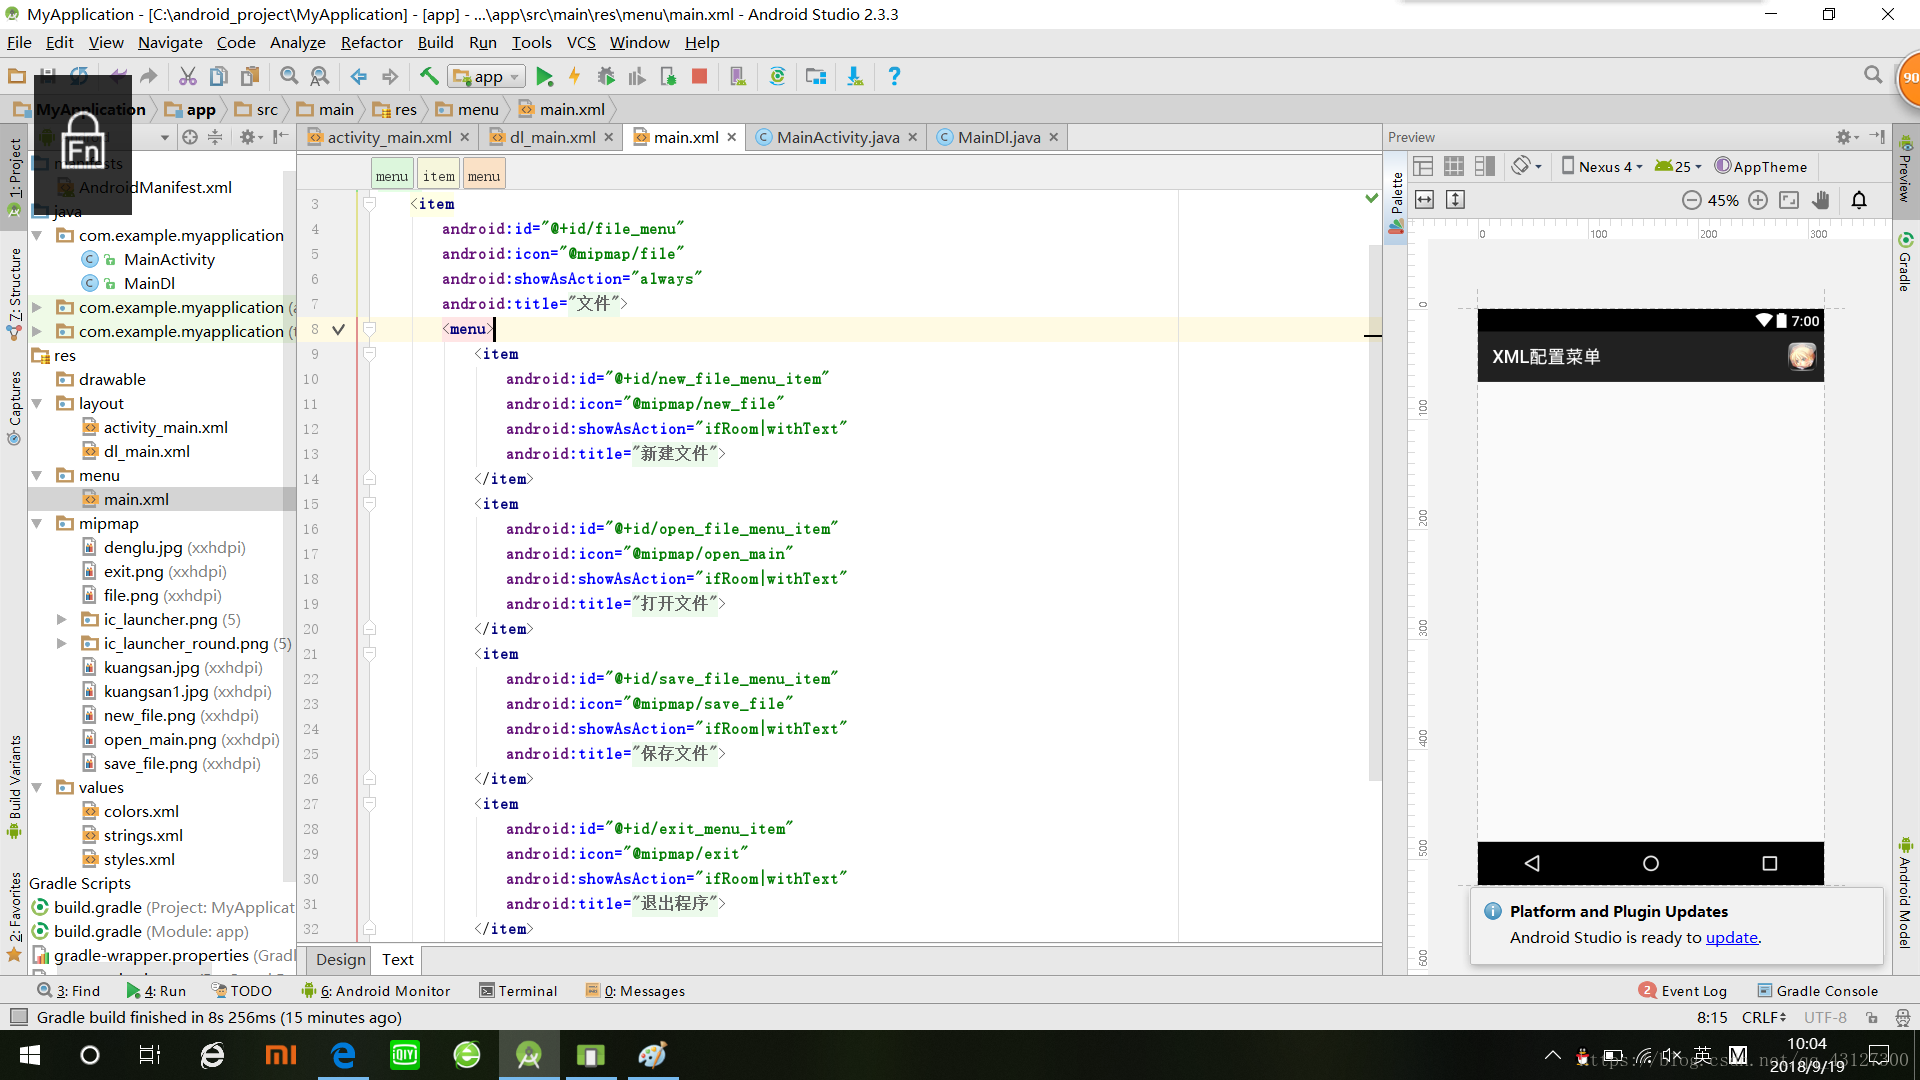Screen dimensions: 1920x1080
Task: Toggle expand horizontally icon in Preview
Action: pos(1425,200)
